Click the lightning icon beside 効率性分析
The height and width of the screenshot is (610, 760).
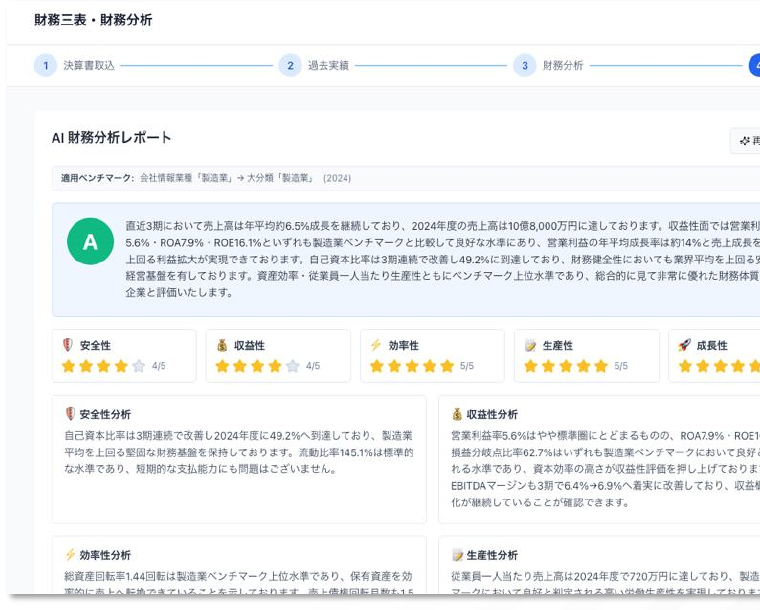[70, 554]
